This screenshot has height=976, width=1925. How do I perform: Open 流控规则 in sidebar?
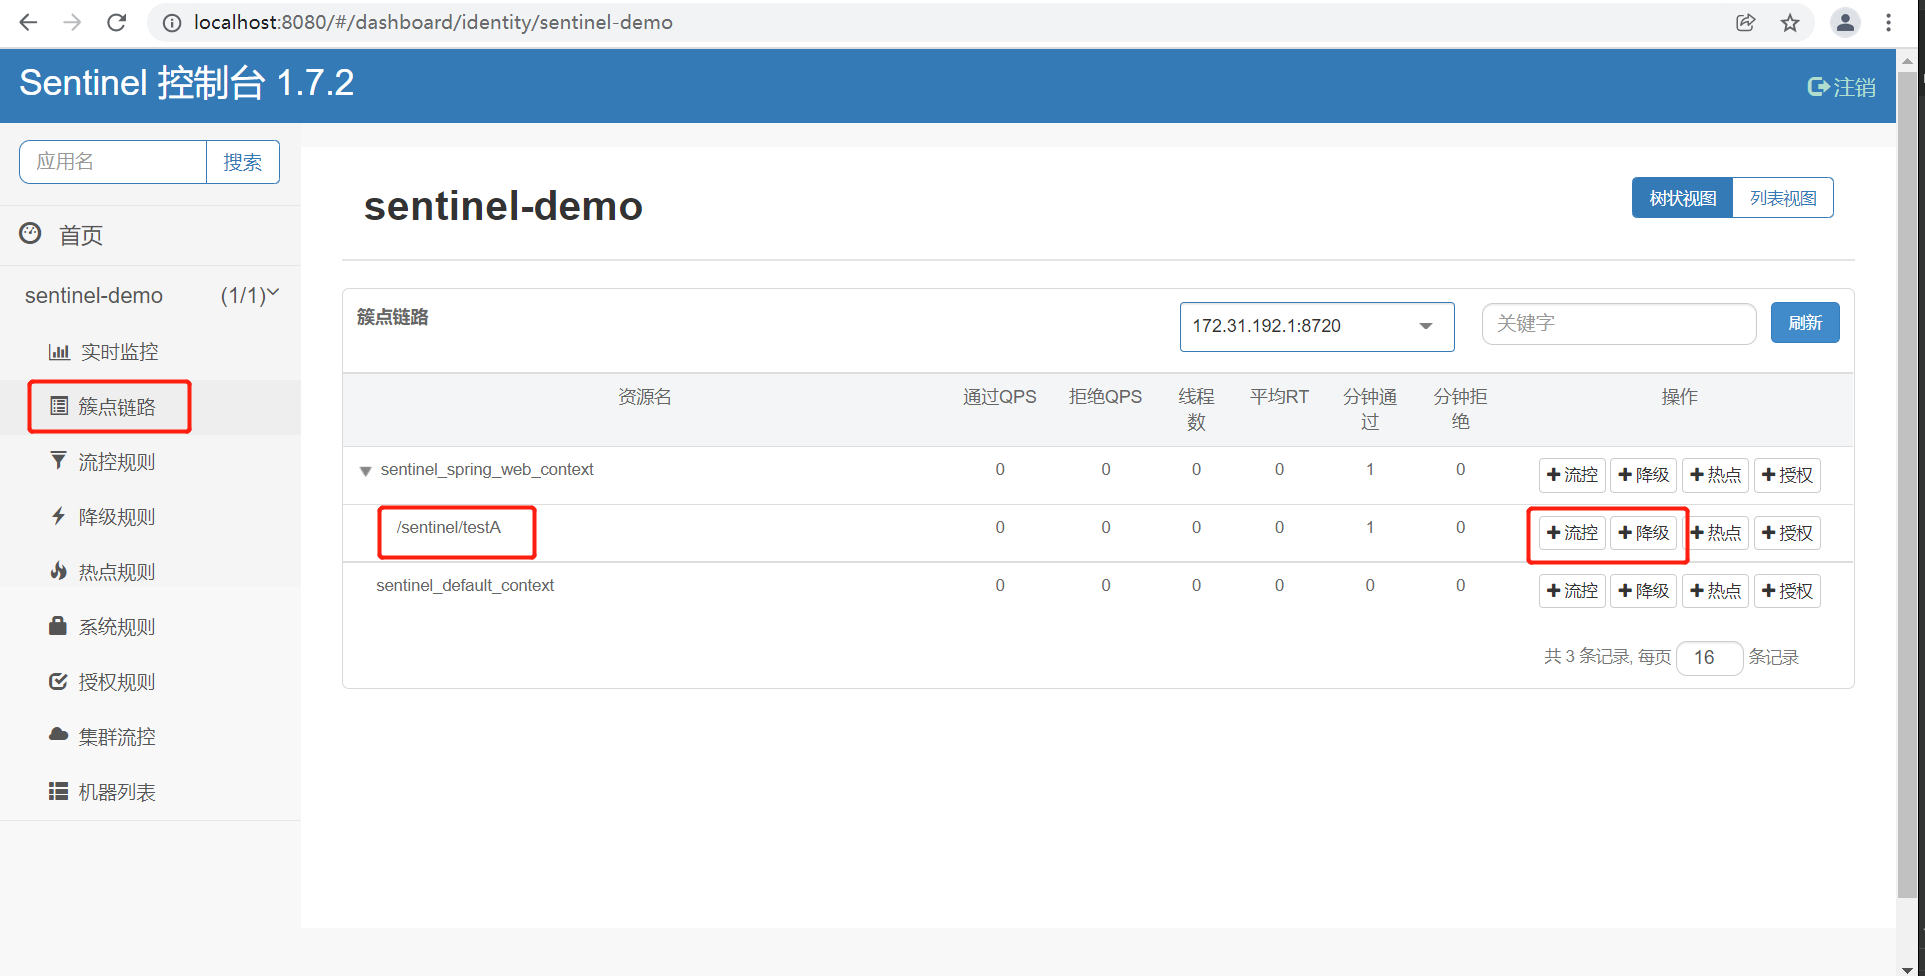coord(104,462)
